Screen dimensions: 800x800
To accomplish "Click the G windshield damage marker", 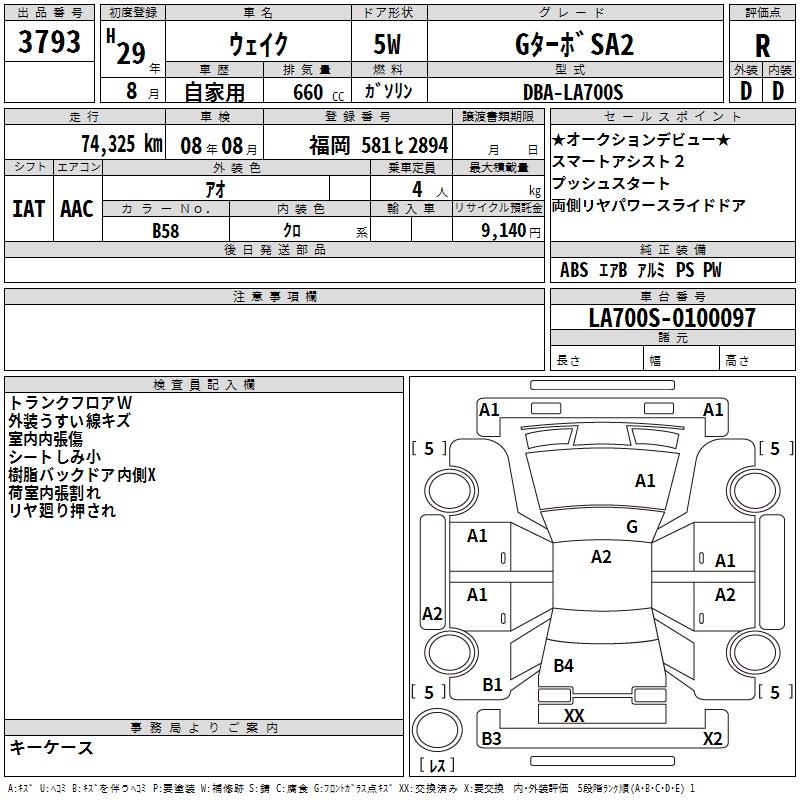I will pos(631,527).
